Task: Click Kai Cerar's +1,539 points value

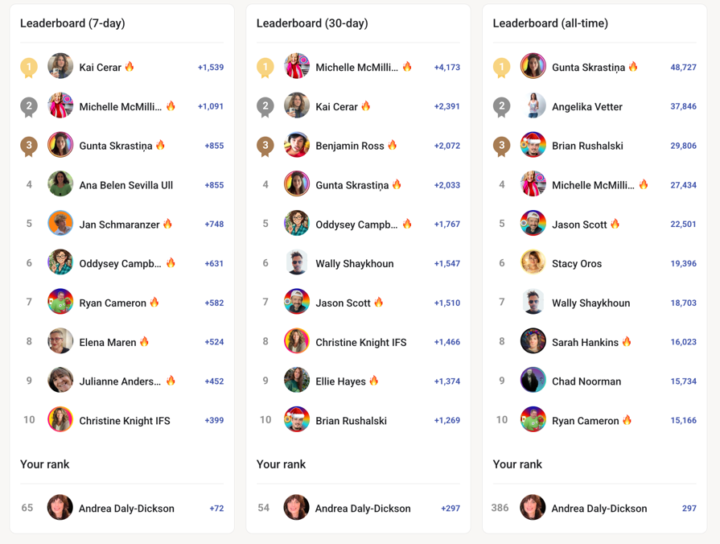Action: pyautogui.click(x=210, y=67)
